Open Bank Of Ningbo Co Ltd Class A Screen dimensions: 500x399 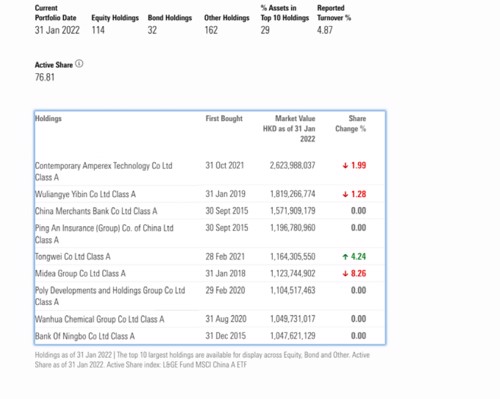coord(85,336)
